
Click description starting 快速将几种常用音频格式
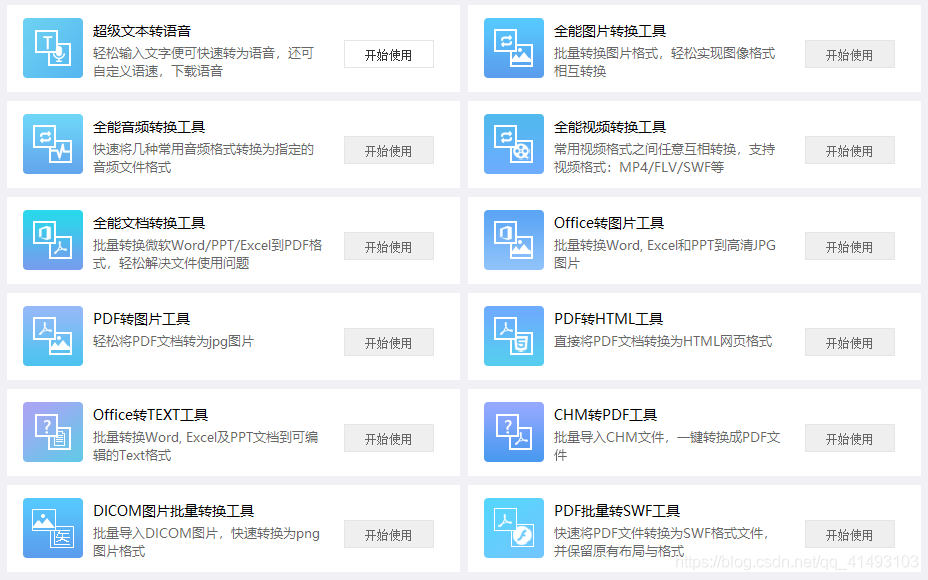point(204,158)
